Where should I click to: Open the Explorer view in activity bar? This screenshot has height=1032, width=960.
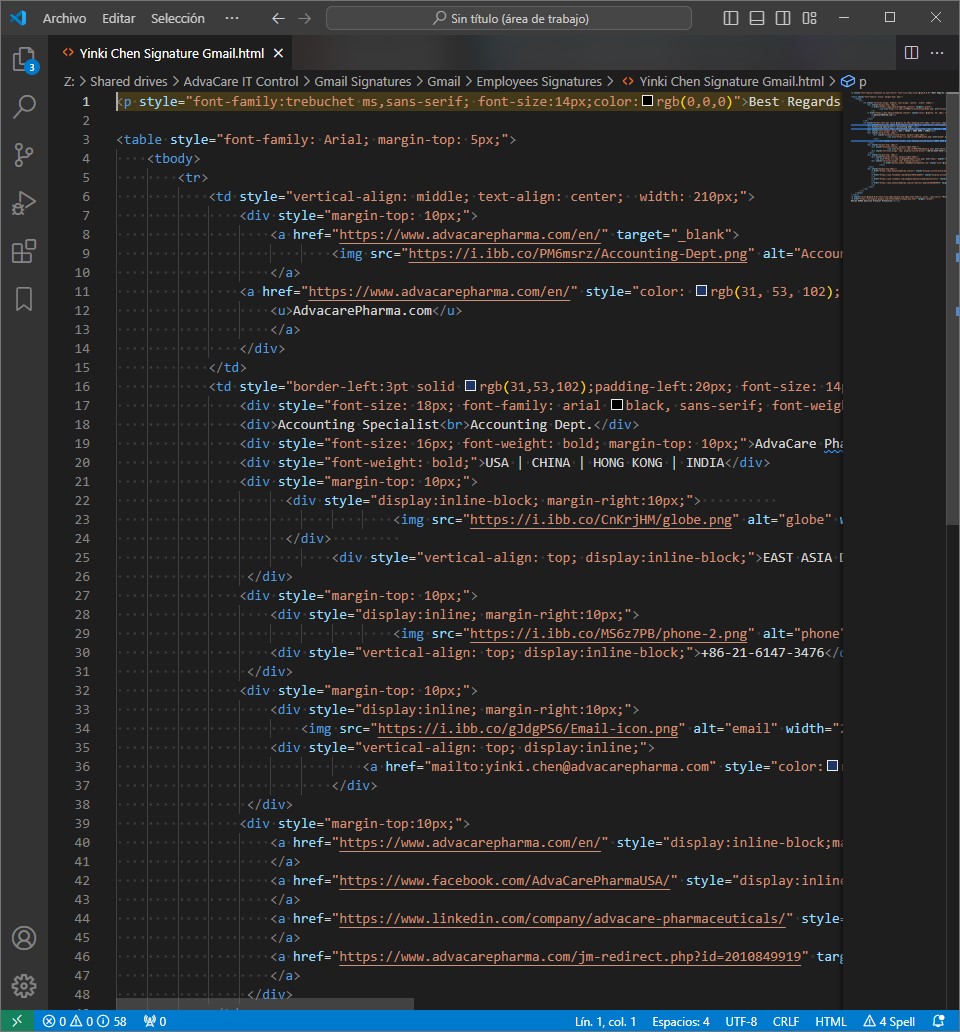[x=24, y=59]
